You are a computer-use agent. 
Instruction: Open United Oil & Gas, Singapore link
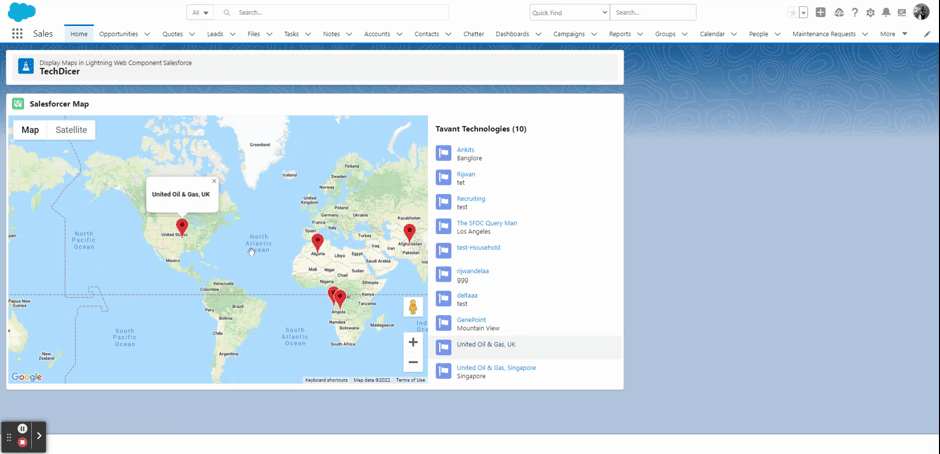(496, 368)
